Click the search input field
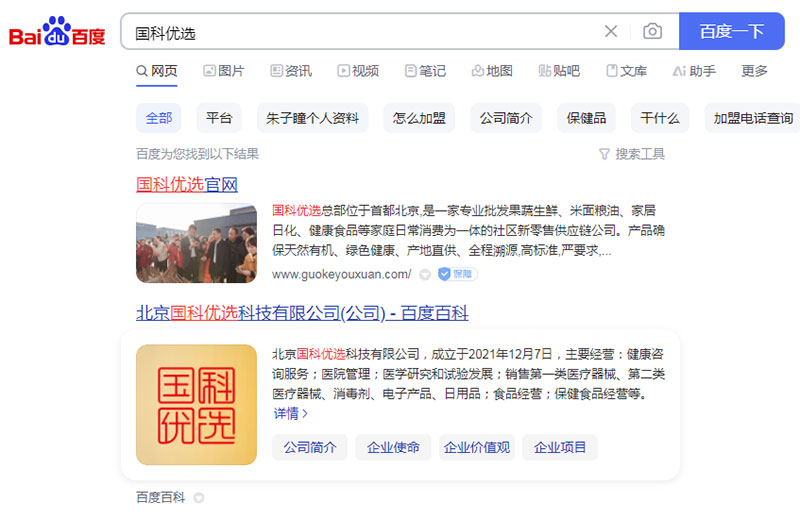Screen dimensions: 800x519 [360, 32]
